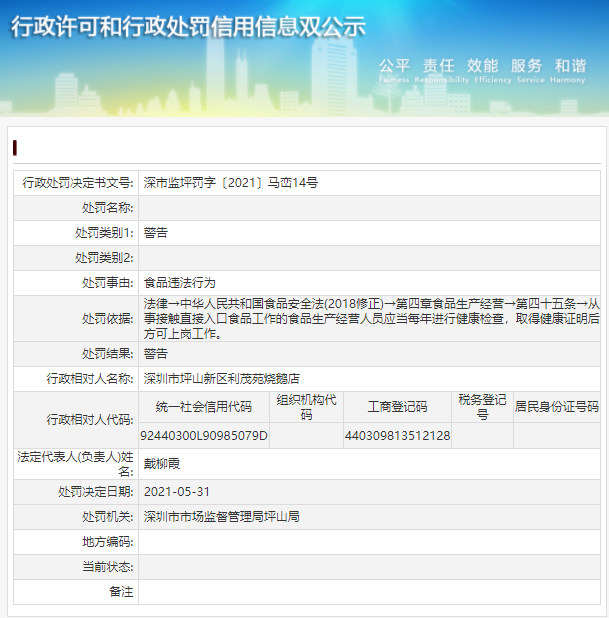Select registration number 440309813512128

click(x=397, y=436)
